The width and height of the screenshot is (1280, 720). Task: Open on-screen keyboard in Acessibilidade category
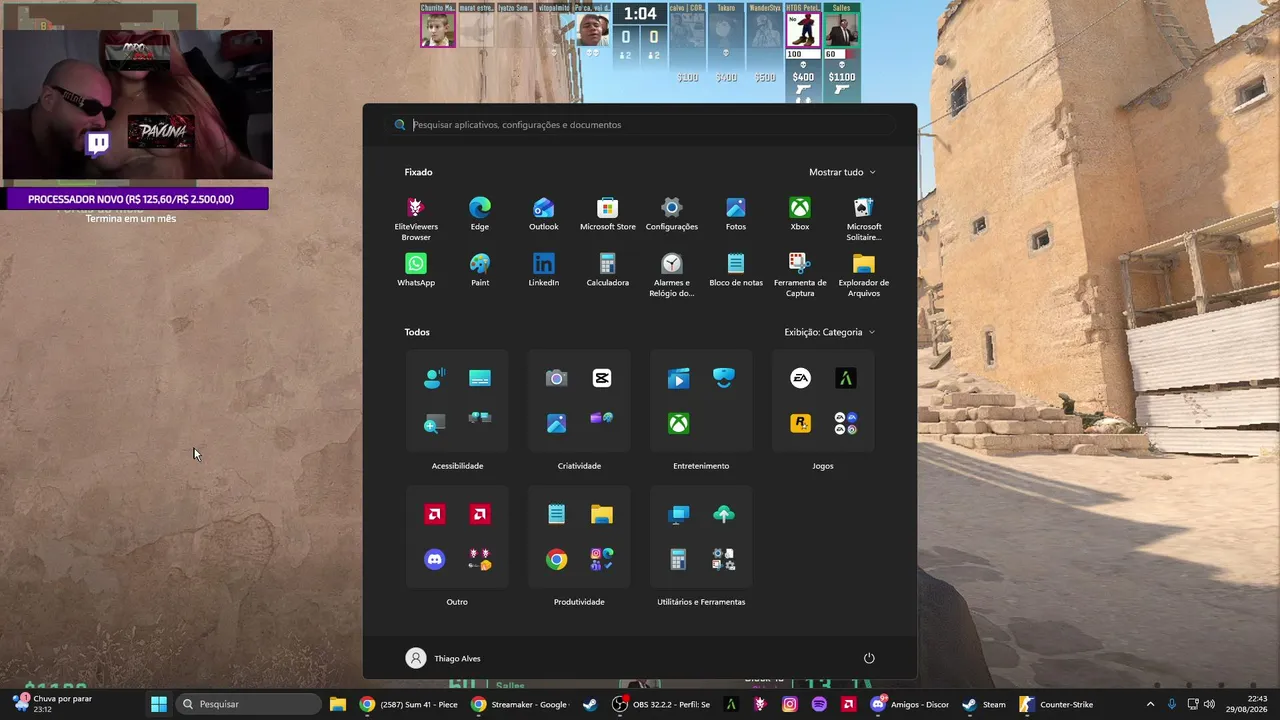(480, 378)
